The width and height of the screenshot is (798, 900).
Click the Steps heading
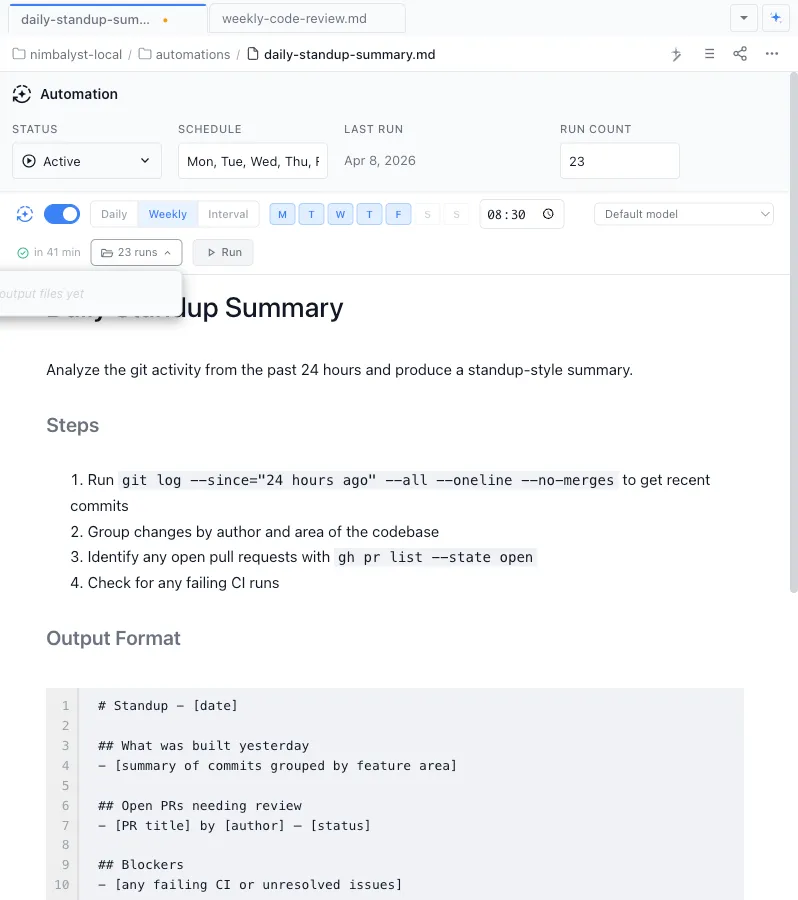click(x=72, y=425)
